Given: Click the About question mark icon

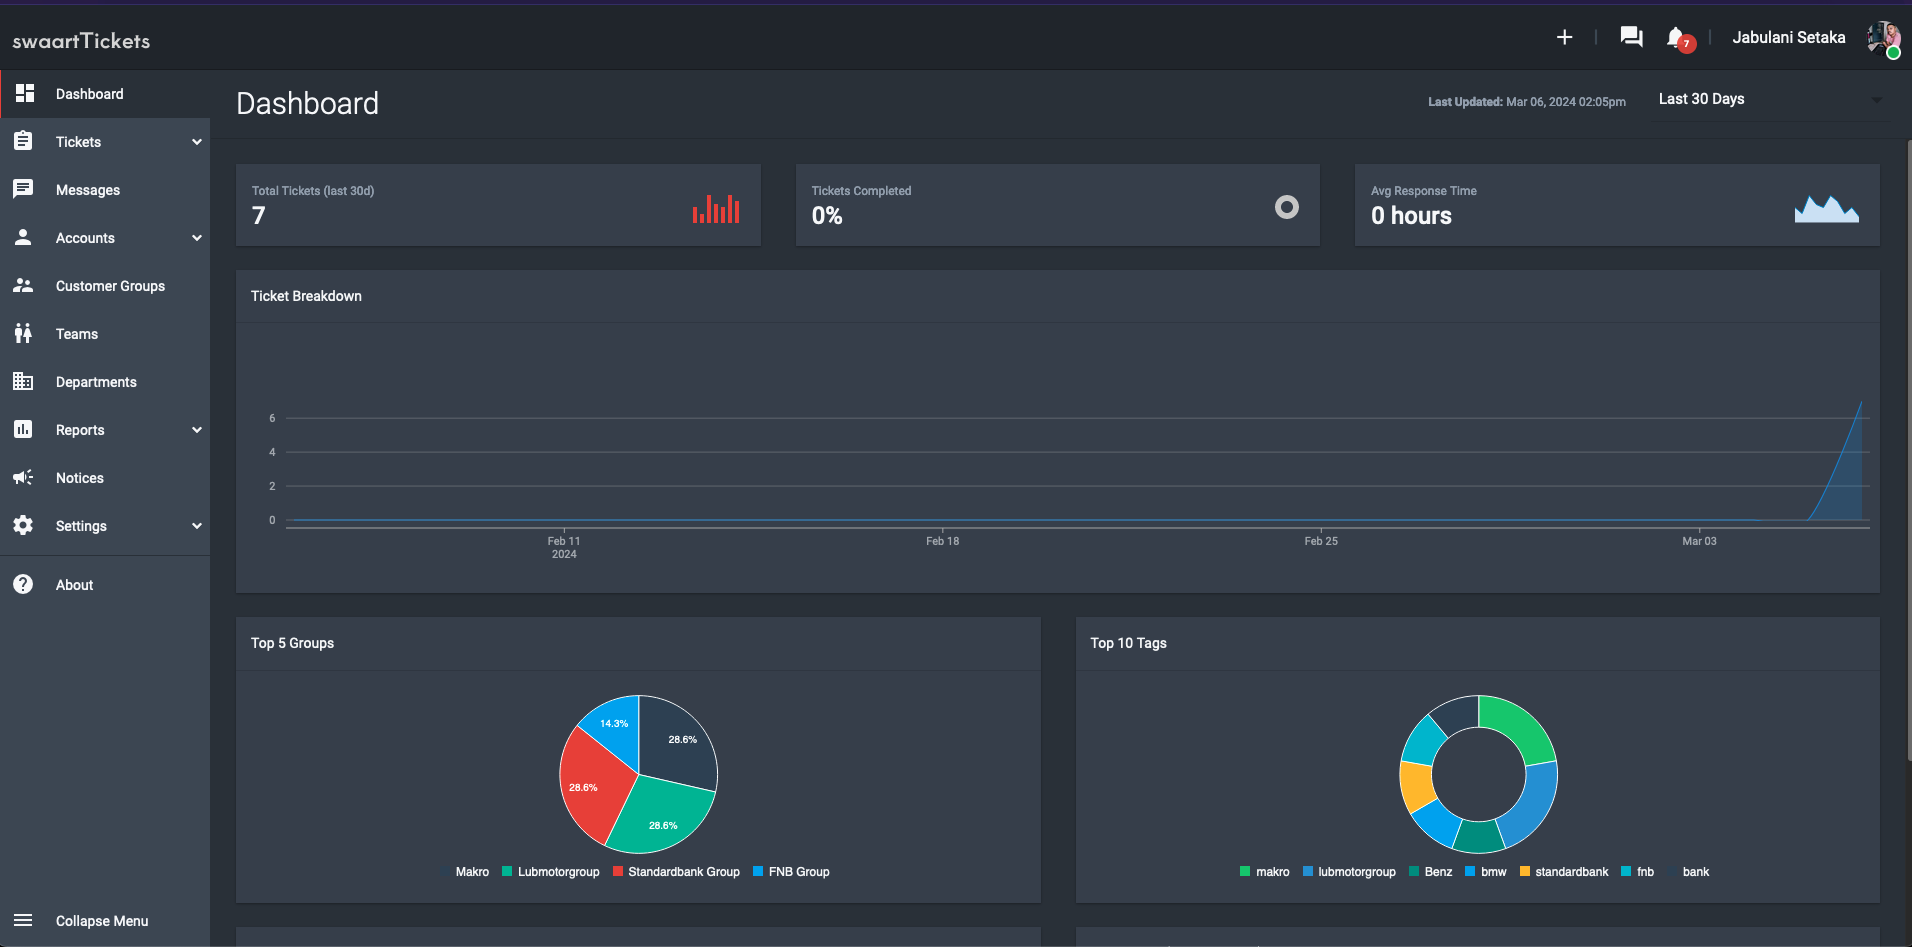Looking at the screenshot, I should (23, 585).
